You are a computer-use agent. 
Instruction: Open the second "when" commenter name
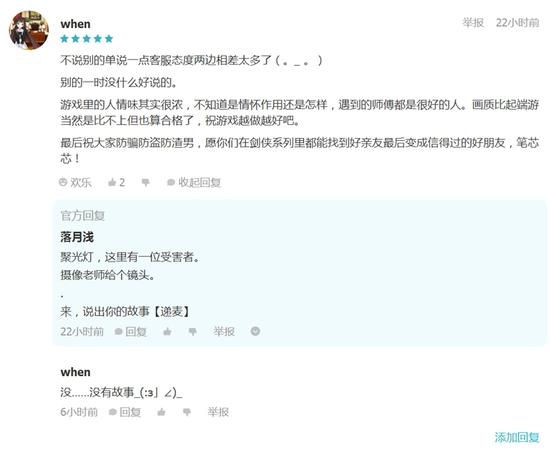(75, 372)
